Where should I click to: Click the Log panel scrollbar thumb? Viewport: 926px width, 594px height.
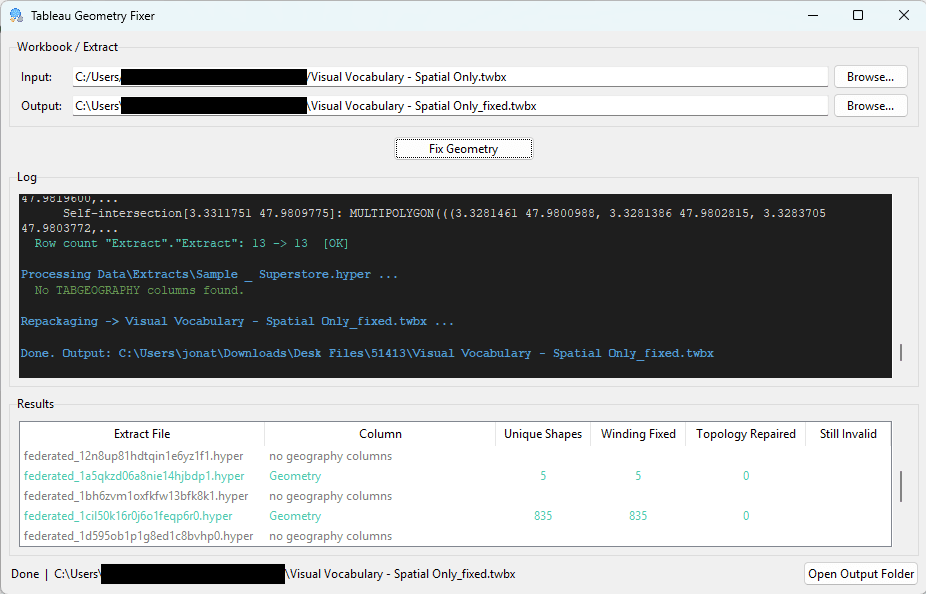[901, 353]
